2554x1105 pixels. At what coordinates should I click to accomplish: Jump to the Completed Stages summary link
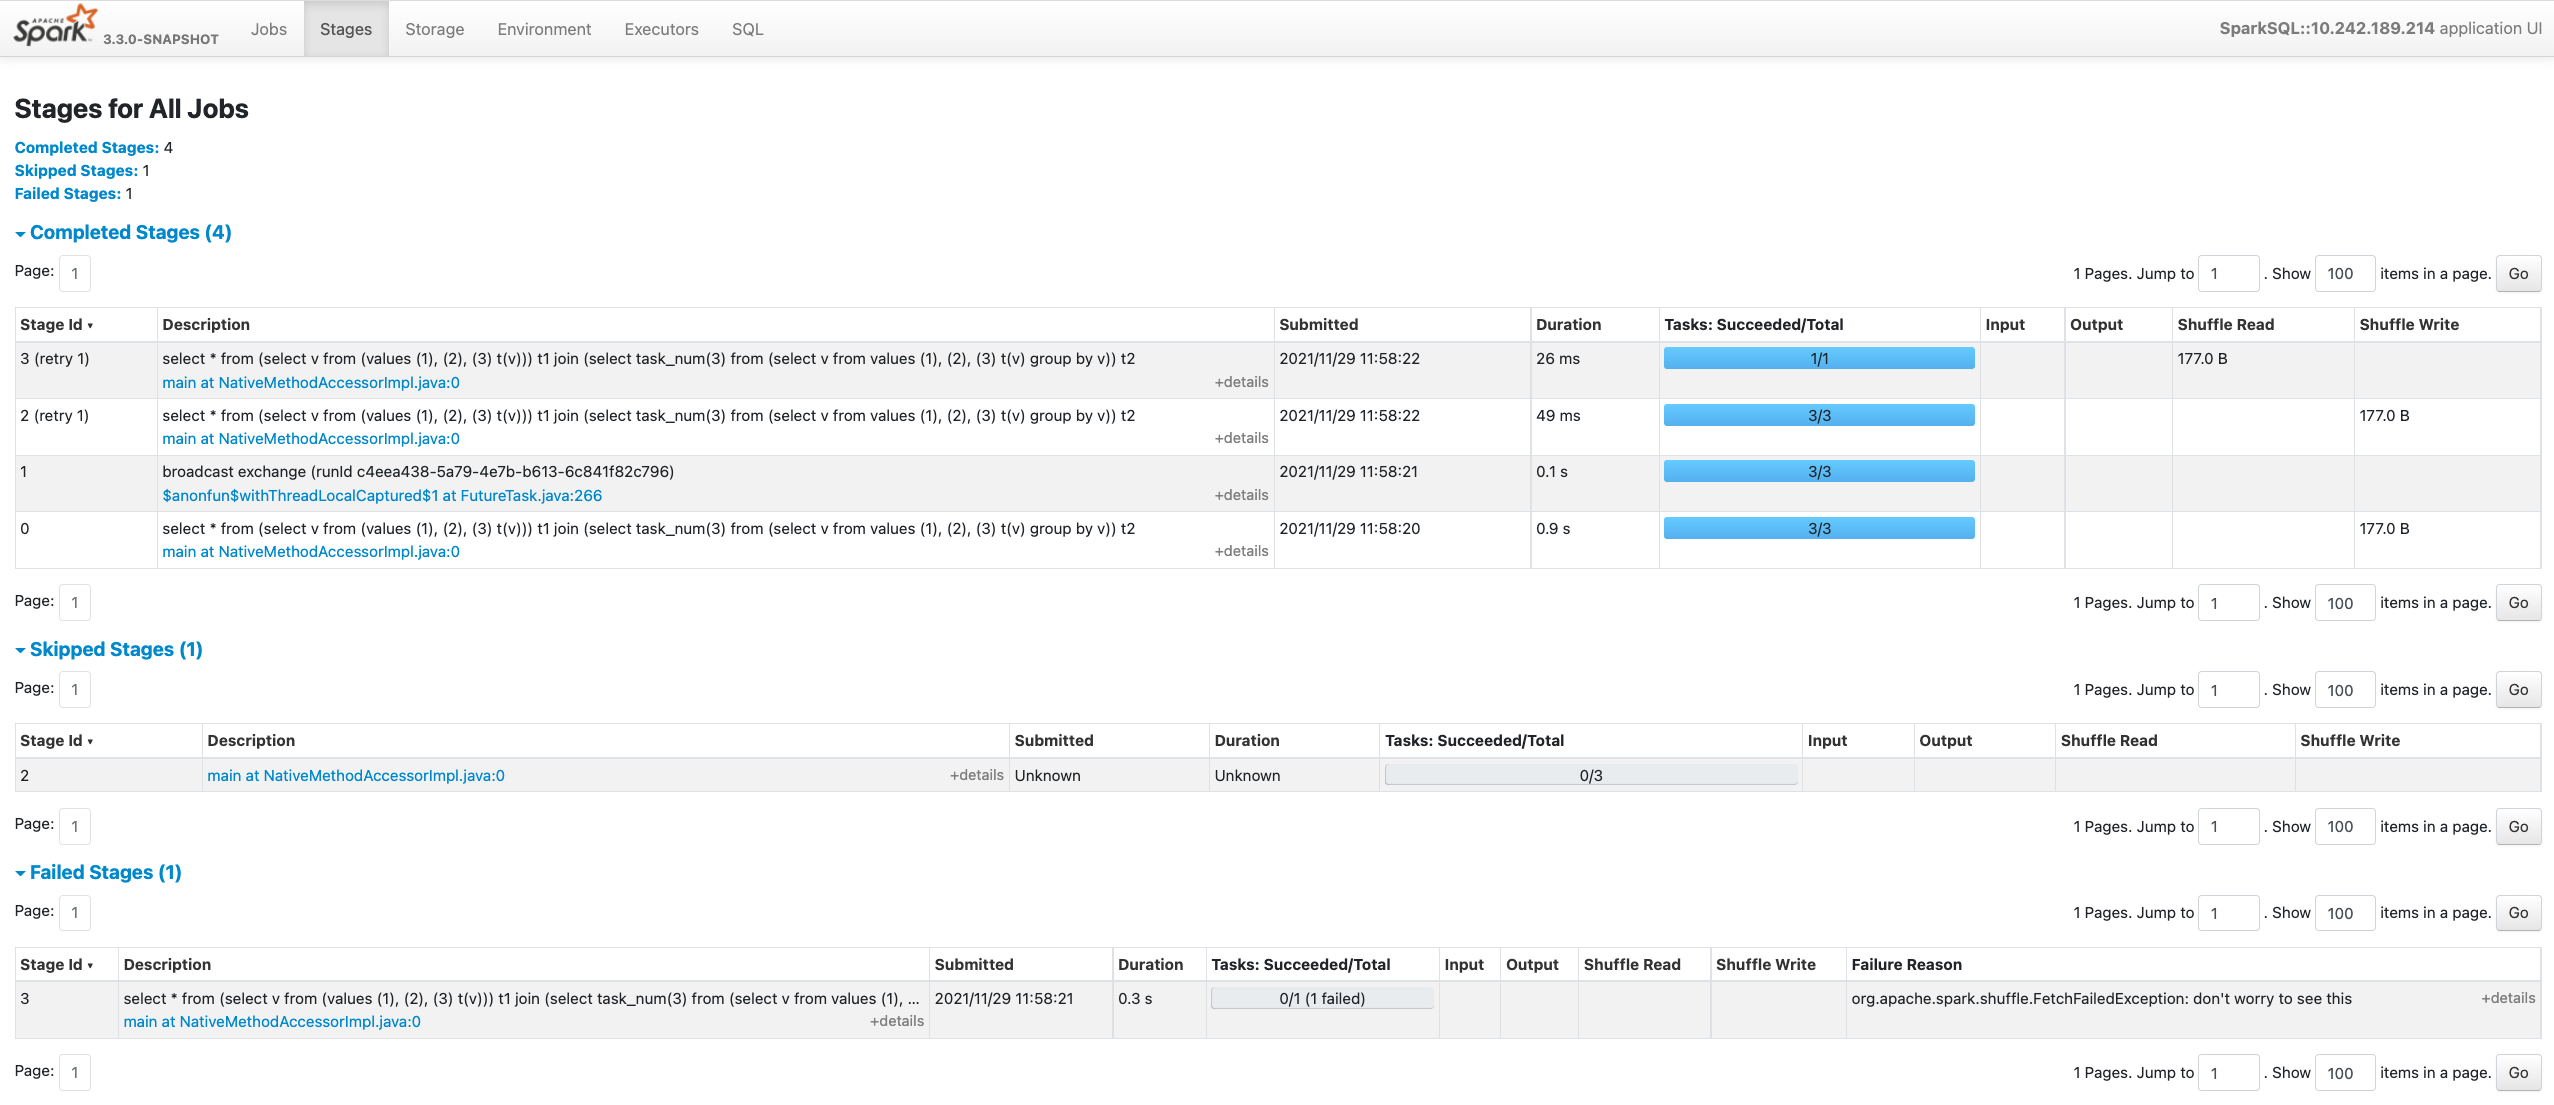coord(86,147)
